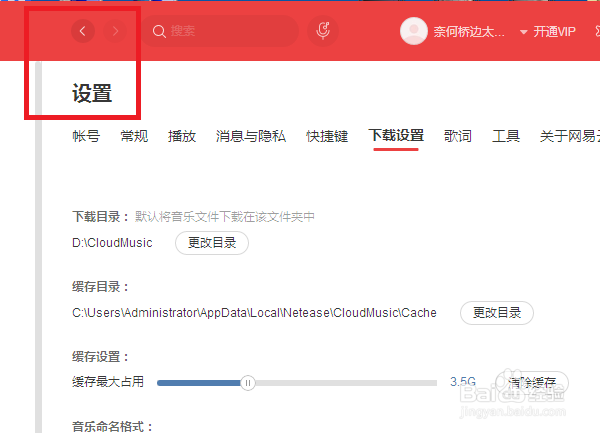The image size is (600, 433).
Task: Switch to the 常规 tab
Action: (x=134, y=136)
